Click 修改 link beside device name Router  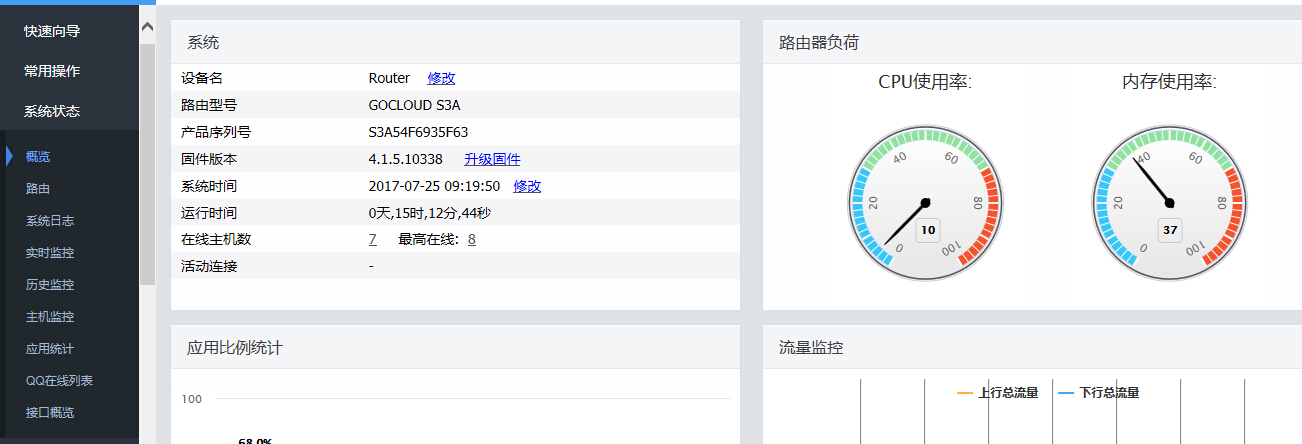pos(441,78)
